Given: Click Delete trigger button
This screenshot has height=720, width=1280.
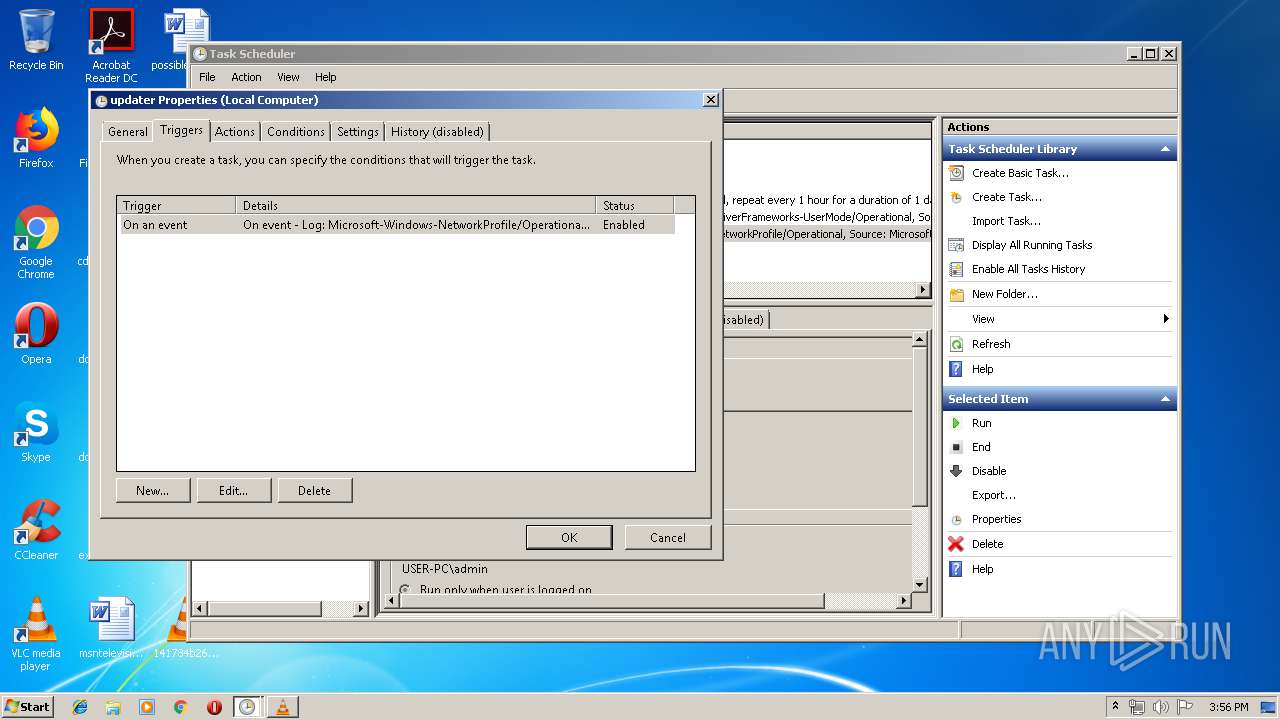Looking at the screenshot, I should tap(314, 491).
